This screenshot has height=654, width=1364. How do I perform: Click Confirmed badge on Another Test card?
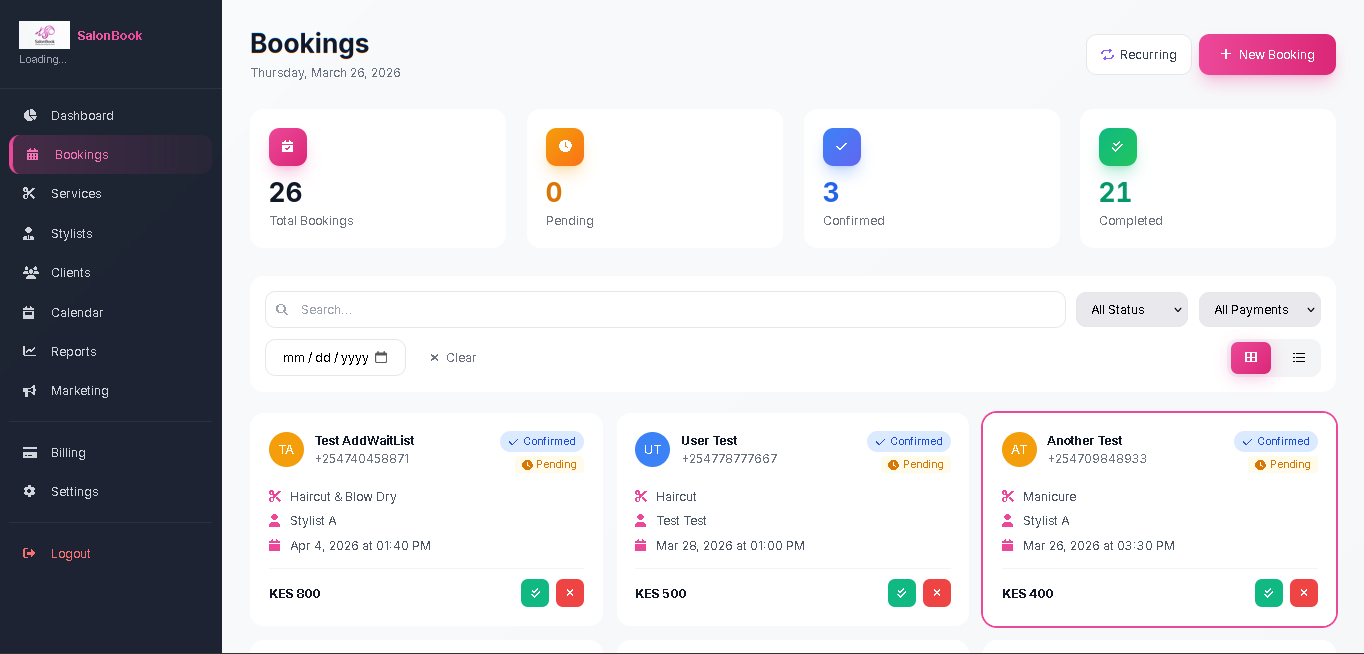point(1276,441)
